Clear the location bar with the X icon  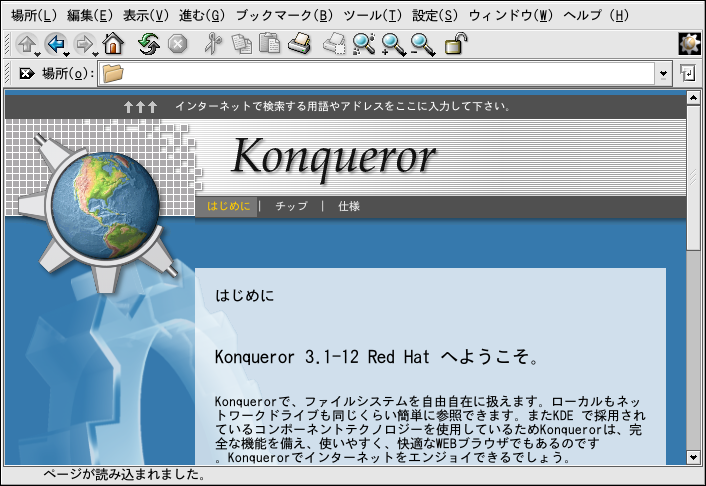pos(27,73)
